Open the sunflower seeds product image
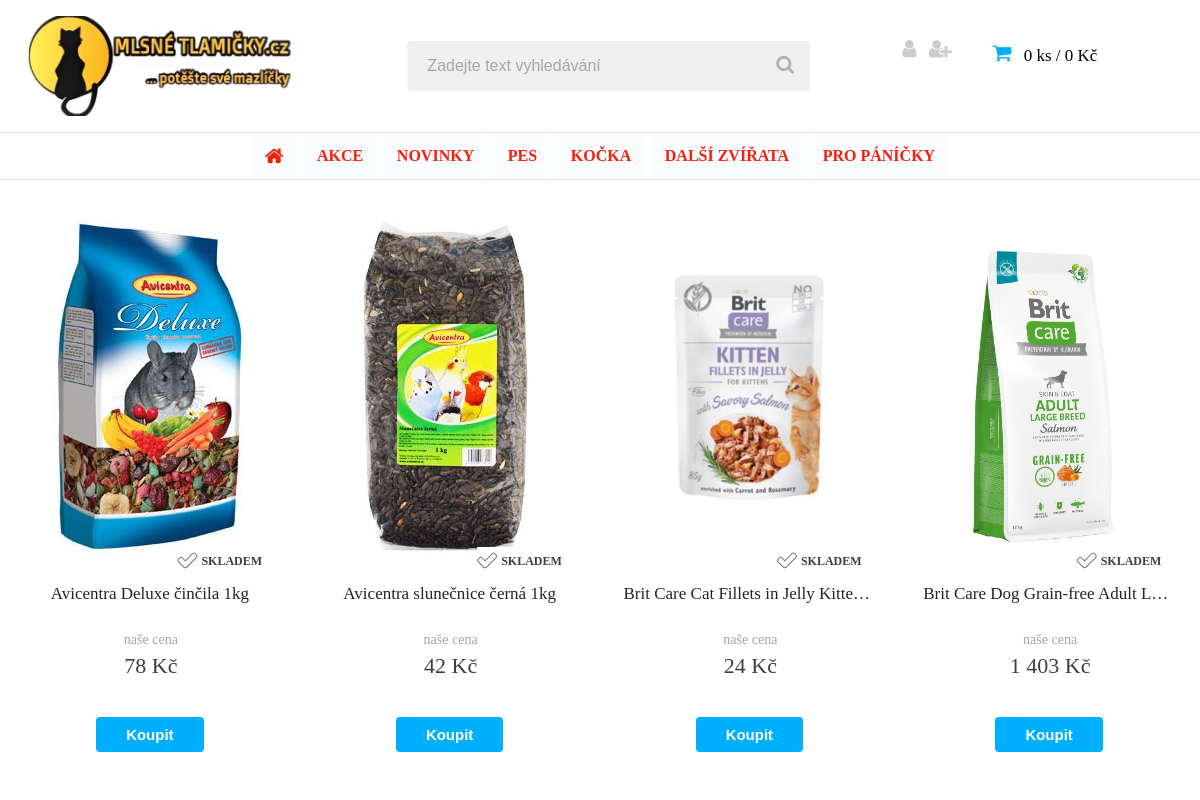Viewport: 1200px width, 800px height. [x=445, y=385]
